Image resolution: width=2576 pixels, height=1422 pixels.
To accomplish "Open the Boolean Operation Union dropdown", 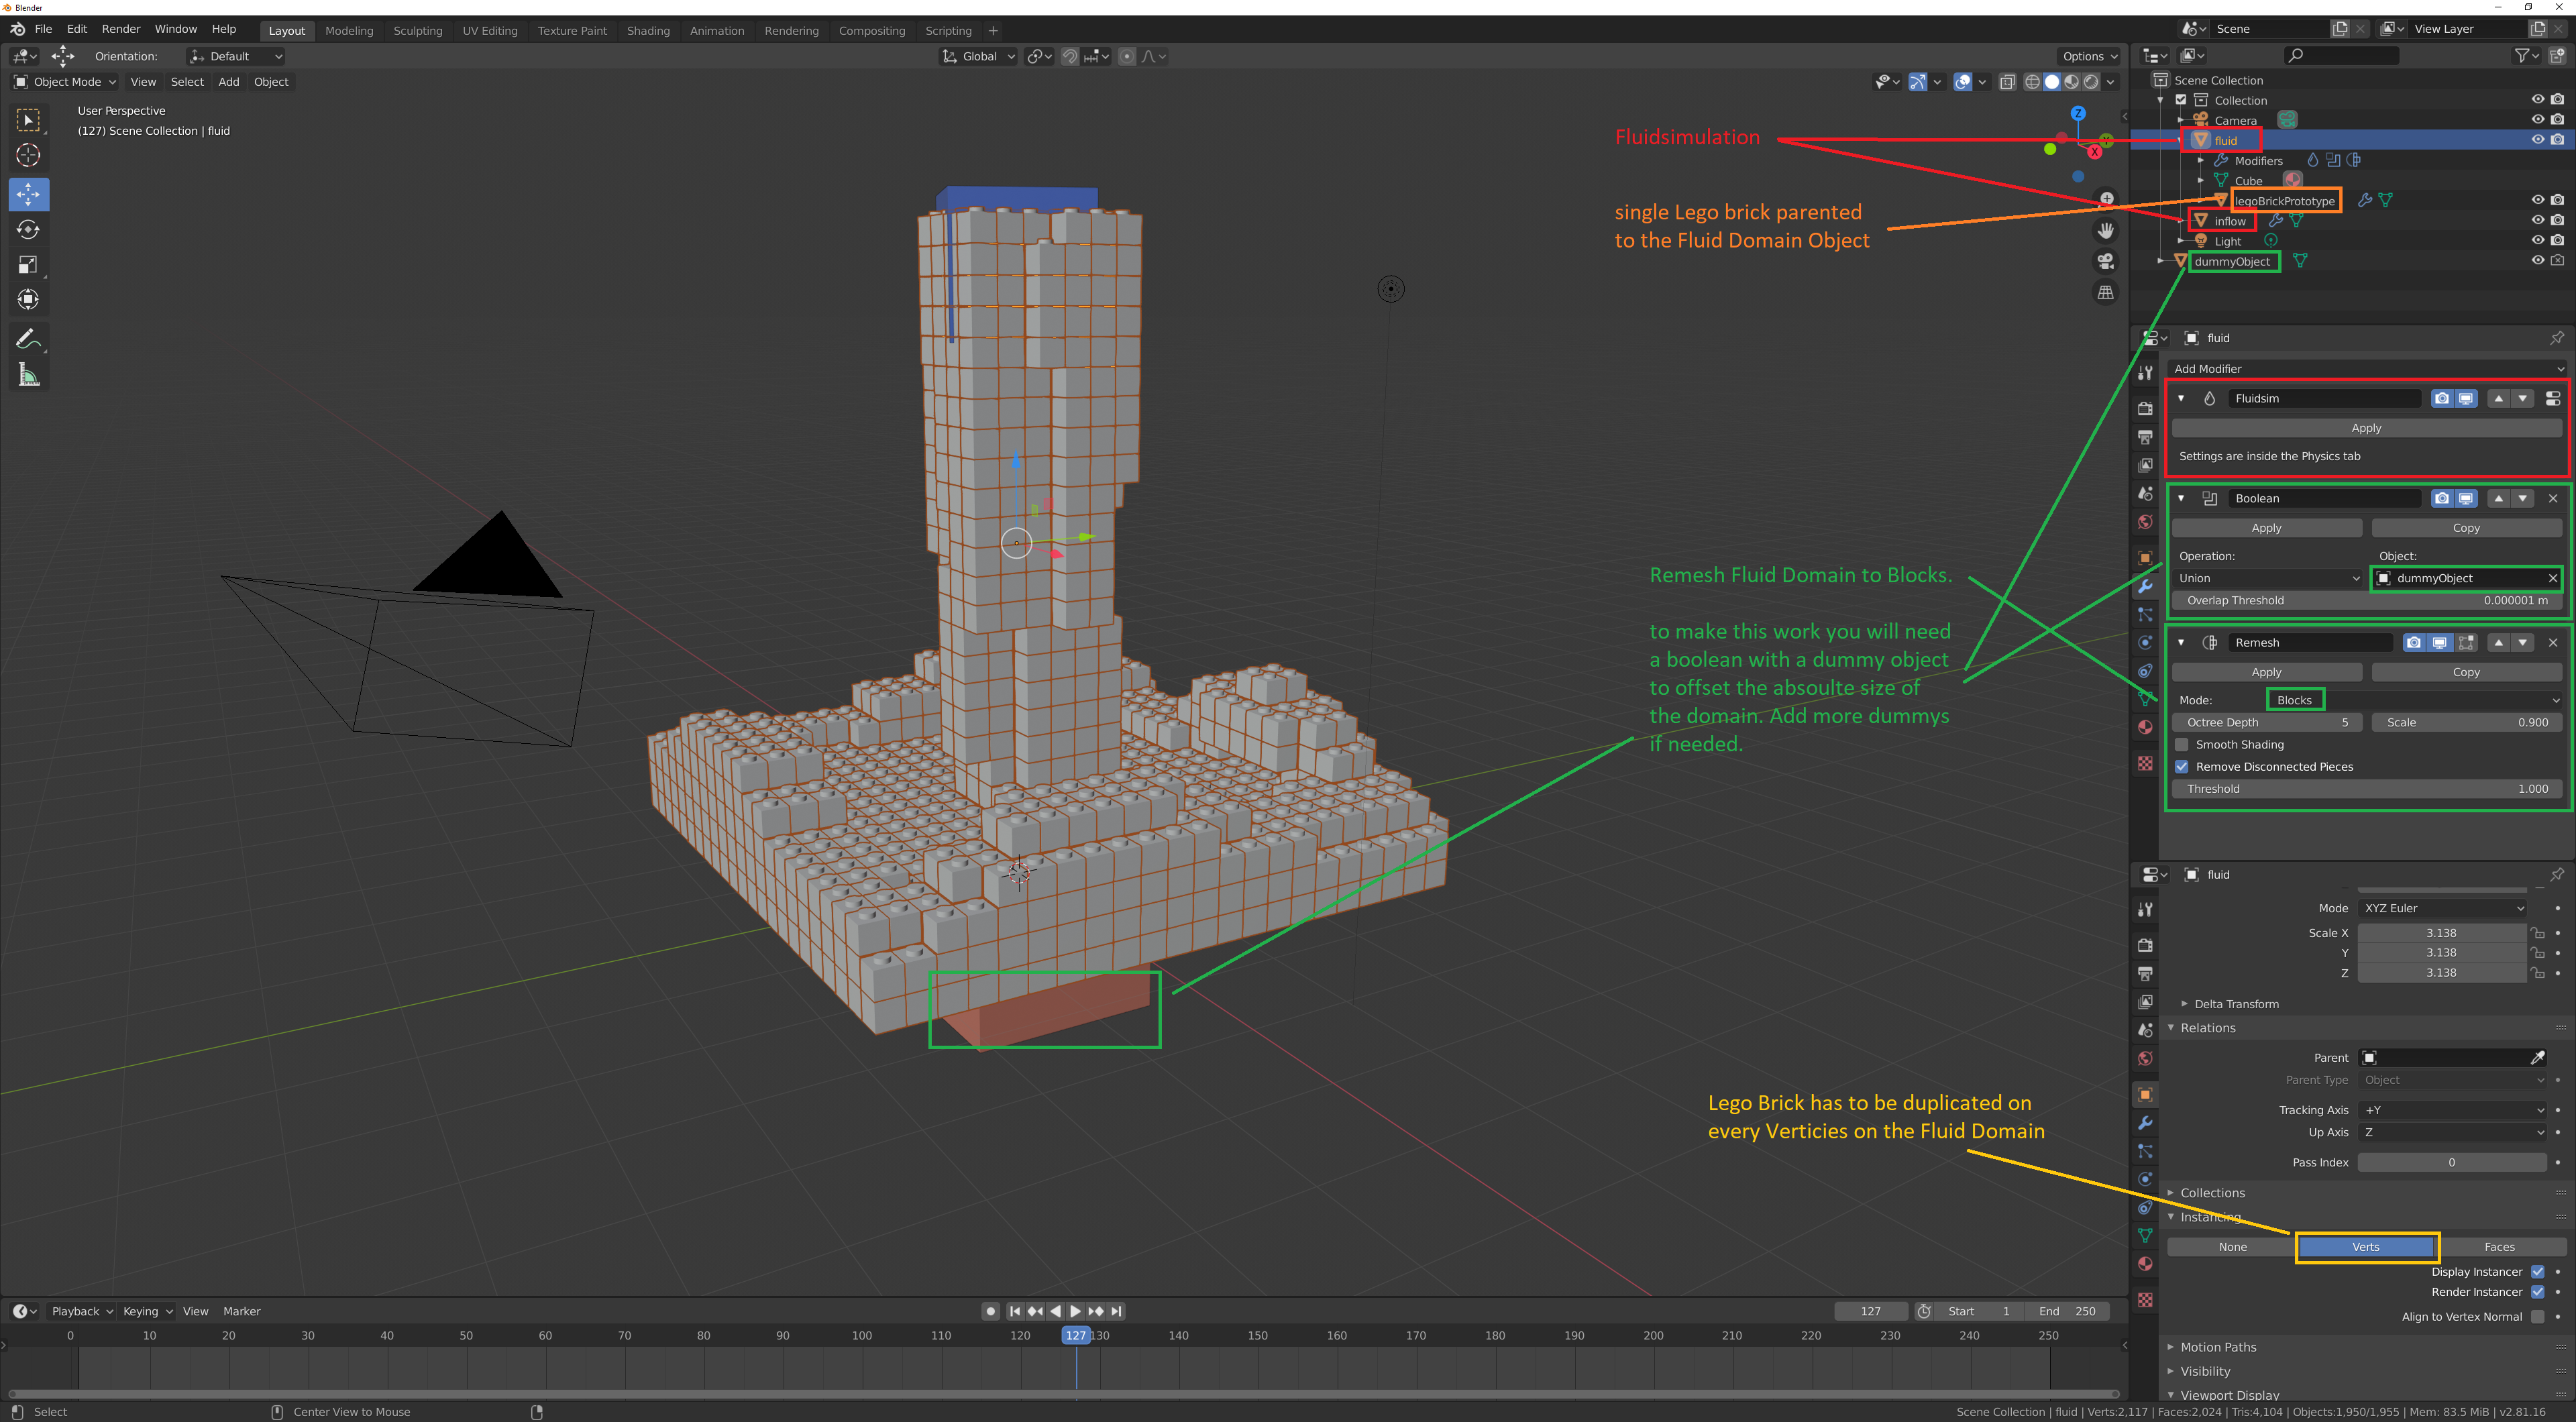I will click(x=2267, y=578).
